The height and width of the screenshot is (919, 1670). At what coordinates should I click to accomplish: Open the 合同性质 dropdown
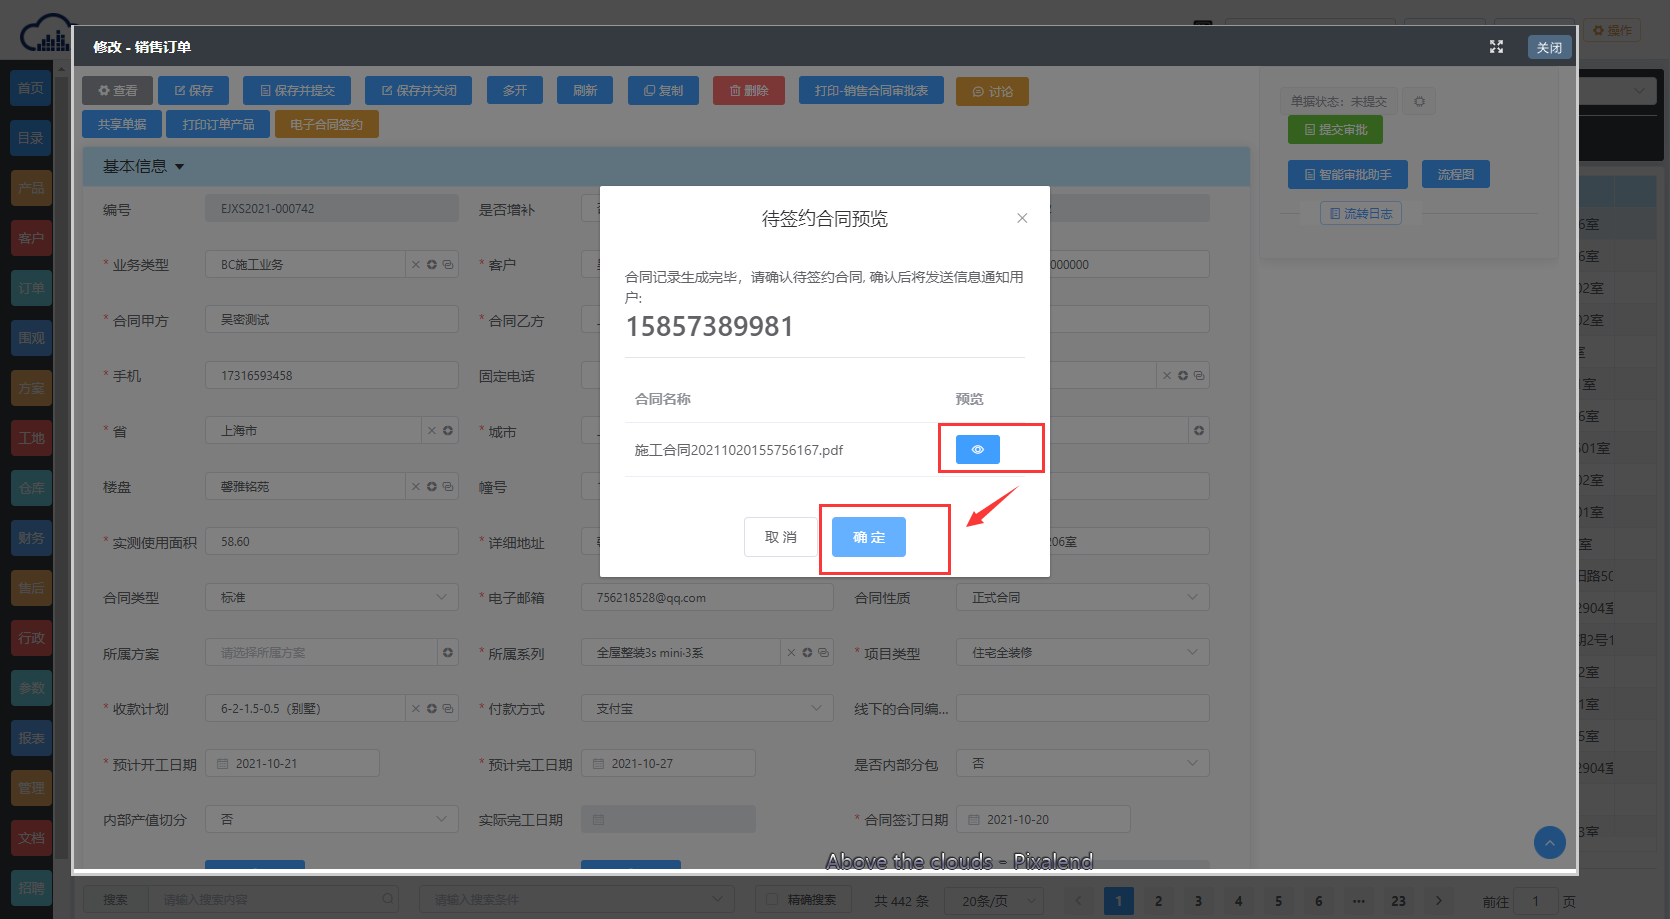click(1082, 598)
